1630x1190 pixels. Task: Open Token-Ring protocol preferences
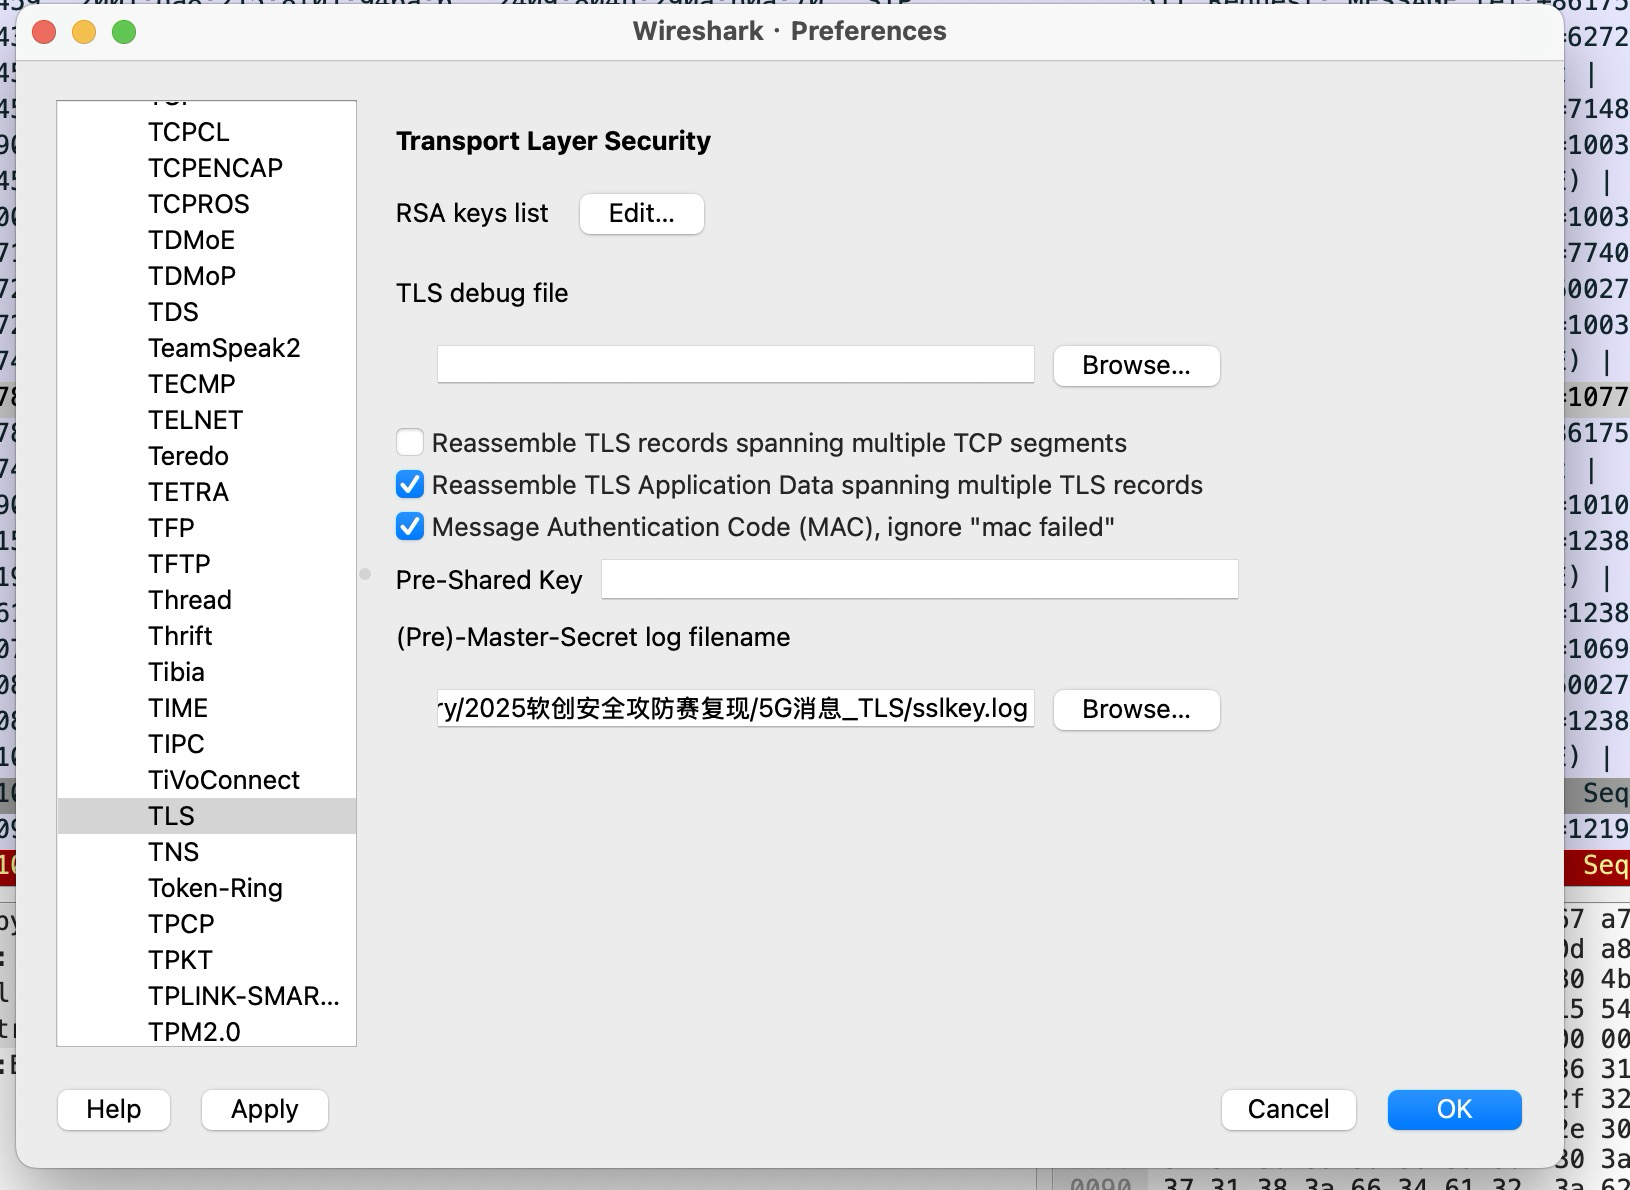pyautogui.click(x=206, y=888)
